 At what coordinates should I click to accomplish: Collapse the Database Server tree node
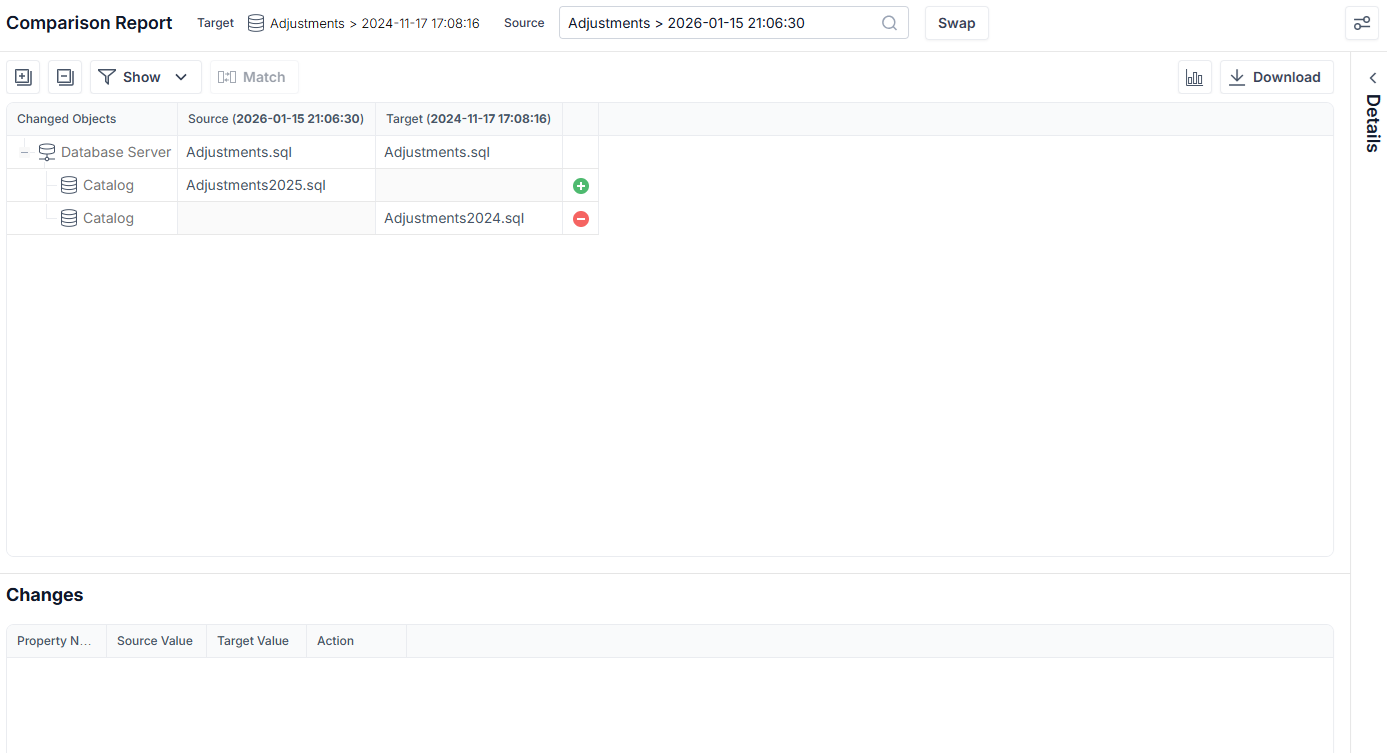(24, 152)
